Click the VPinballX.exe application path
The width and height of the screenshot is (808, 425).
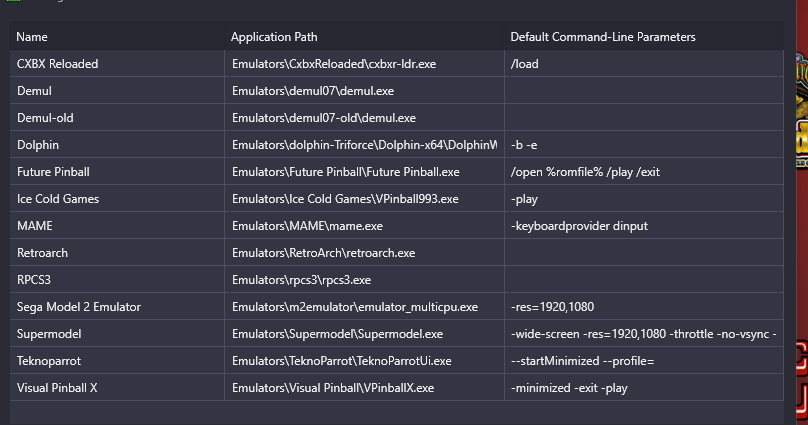tap(333, 388)
